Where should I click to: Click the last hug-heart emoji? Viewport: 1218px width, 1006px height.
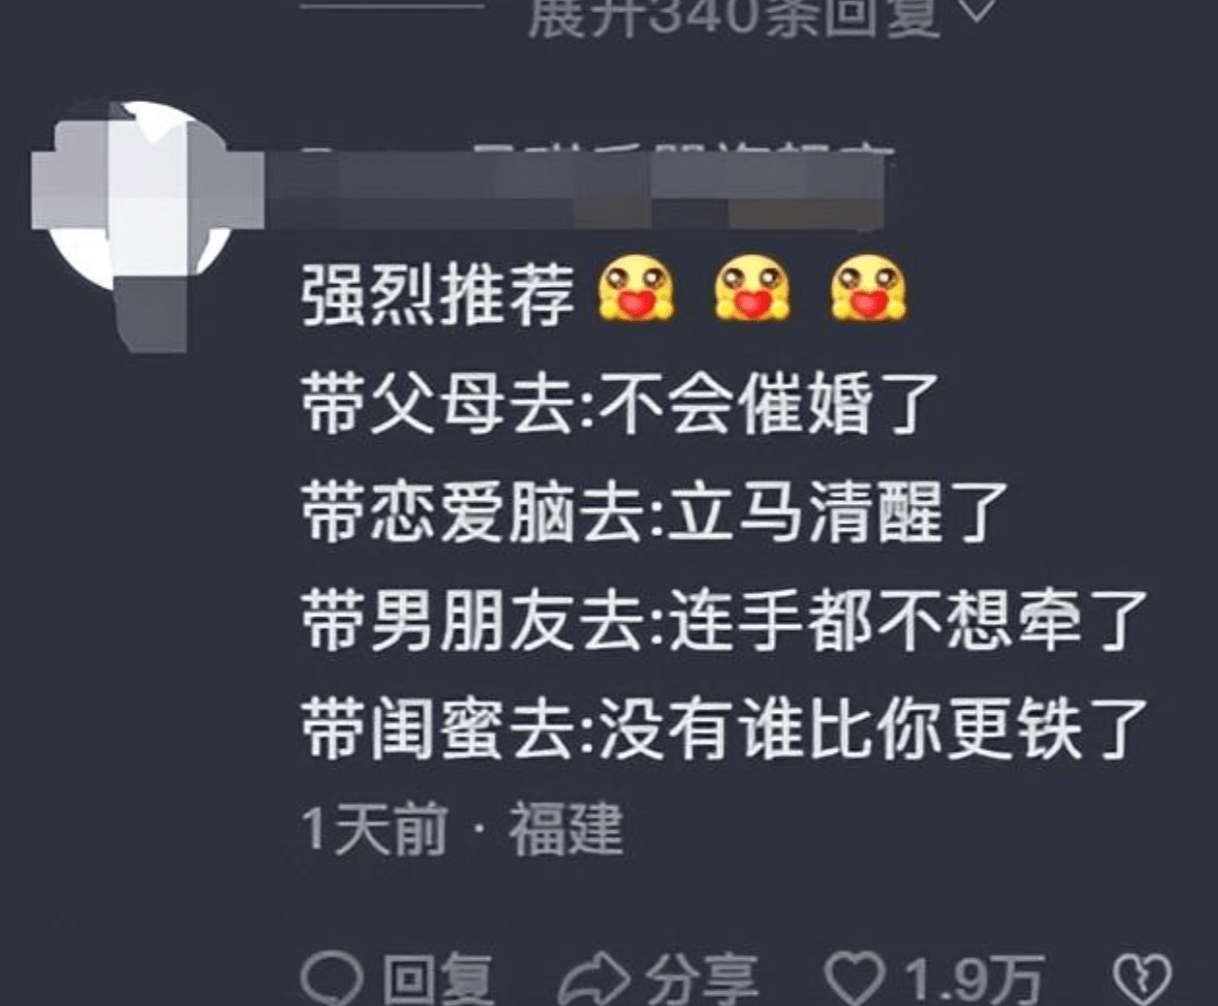point(868,289)
